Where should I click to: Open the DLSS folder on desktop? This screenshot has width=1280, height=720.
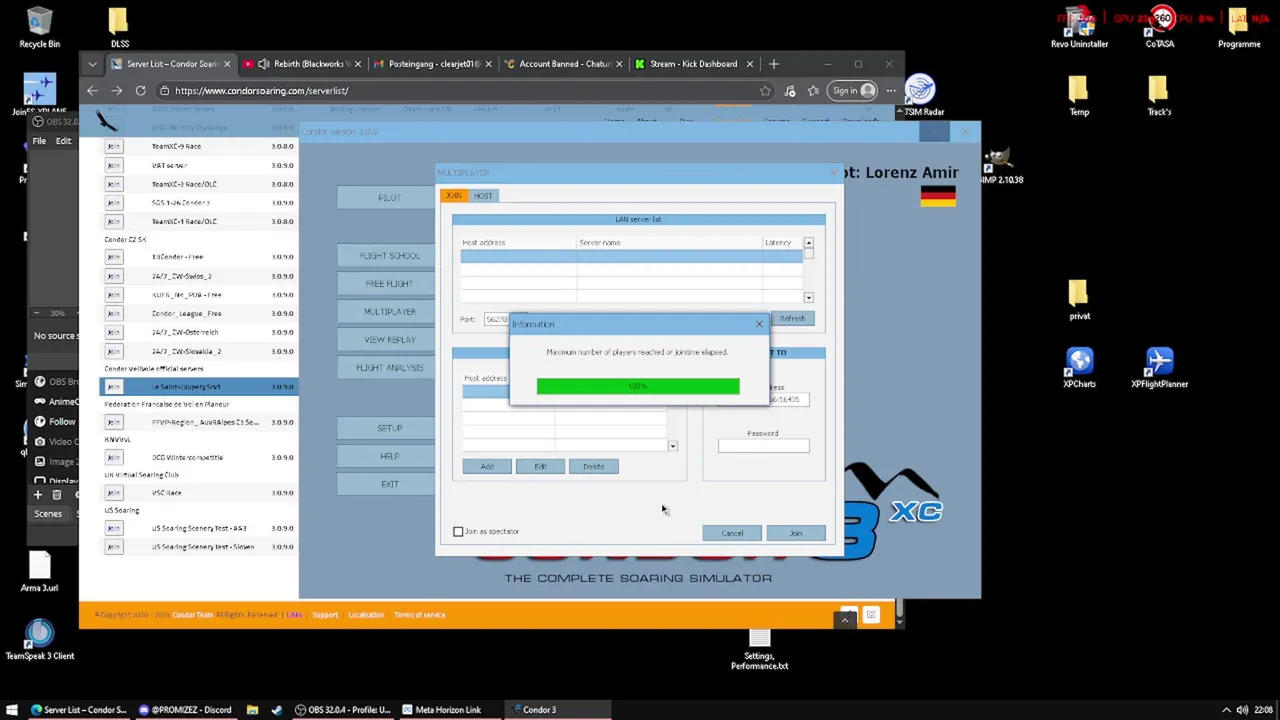pos(119,28)
